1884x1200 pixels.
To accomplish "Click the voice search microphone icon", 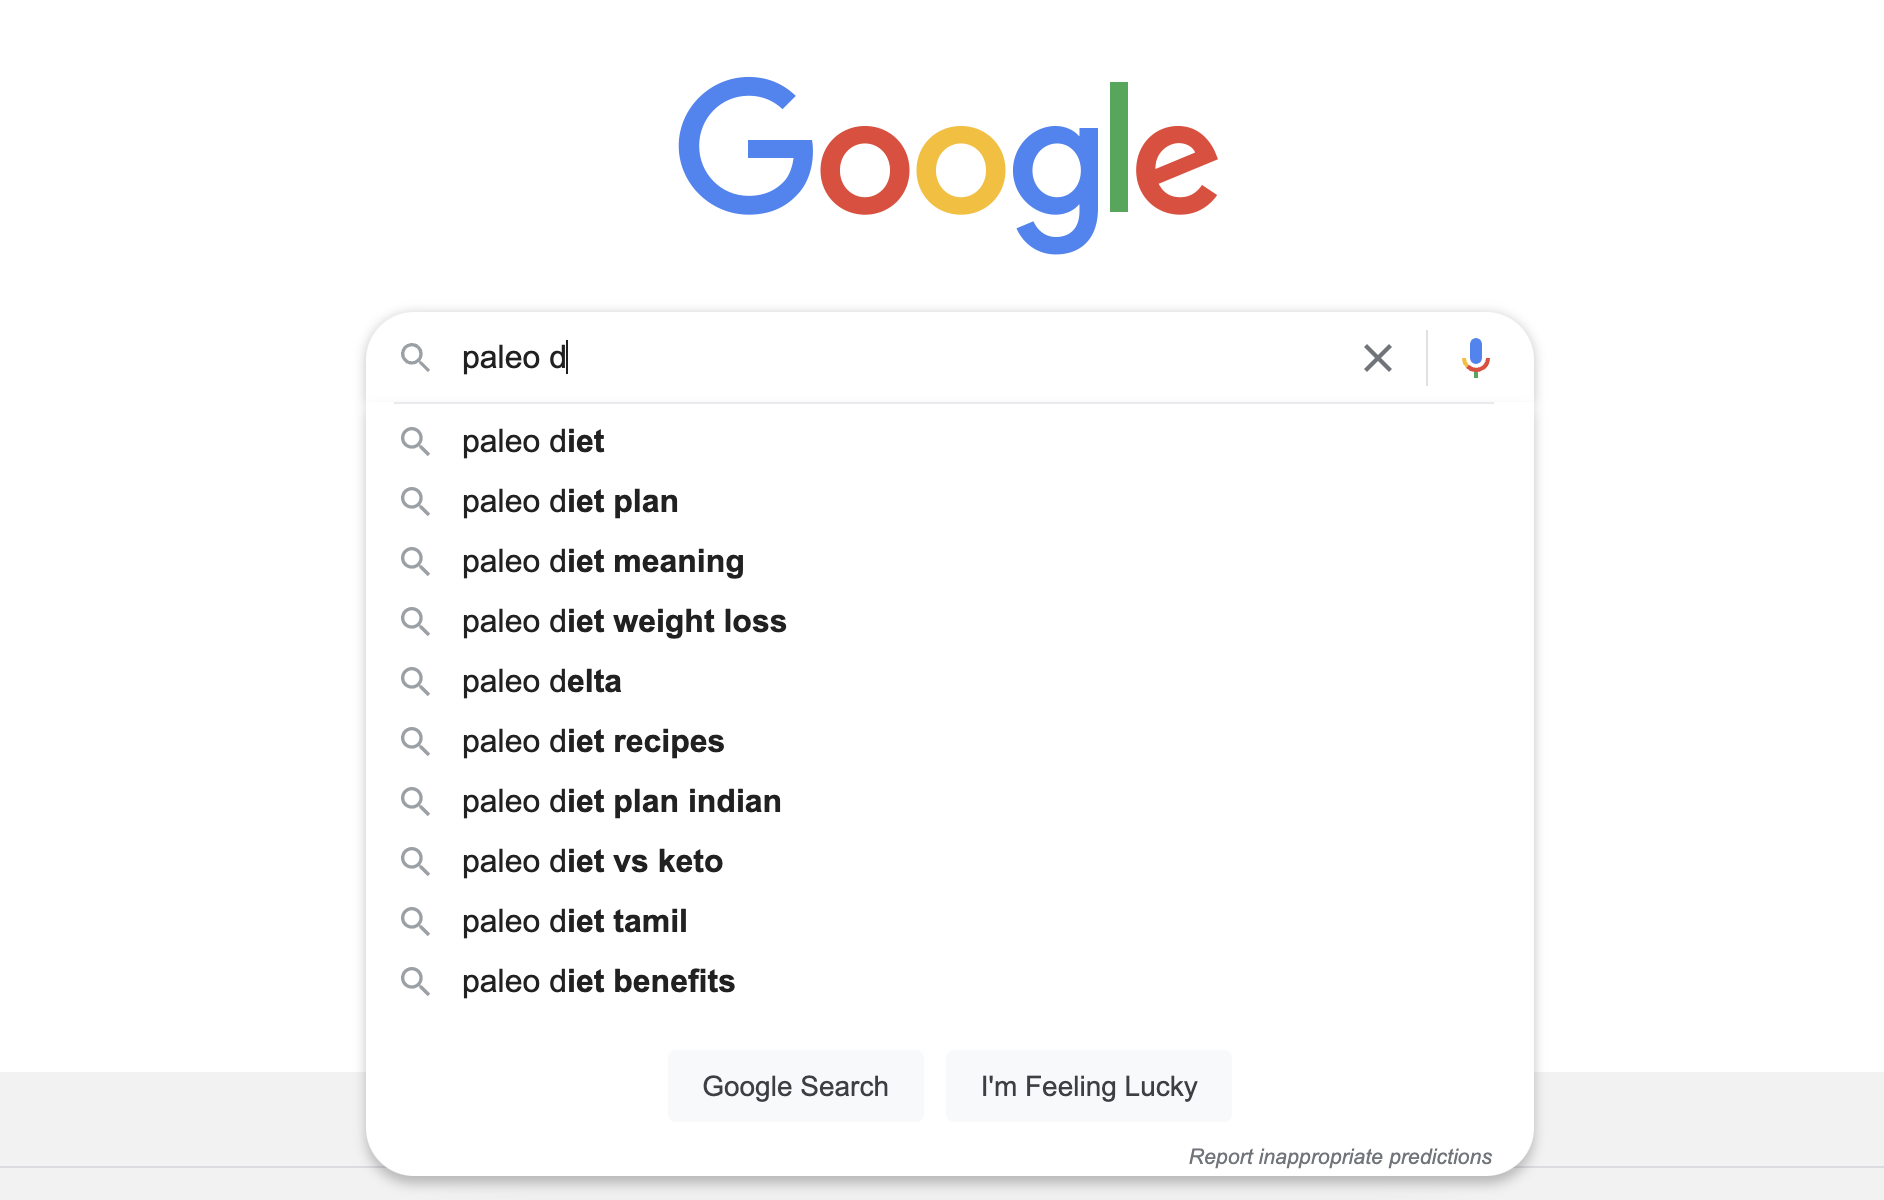I will [x=1476, y=357].
